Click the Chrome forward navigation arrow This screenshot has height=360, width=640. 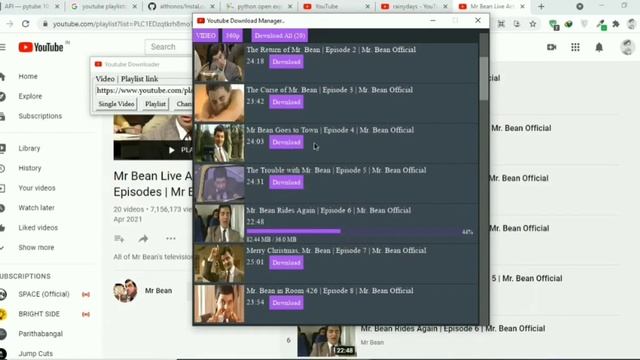[10, 24]
